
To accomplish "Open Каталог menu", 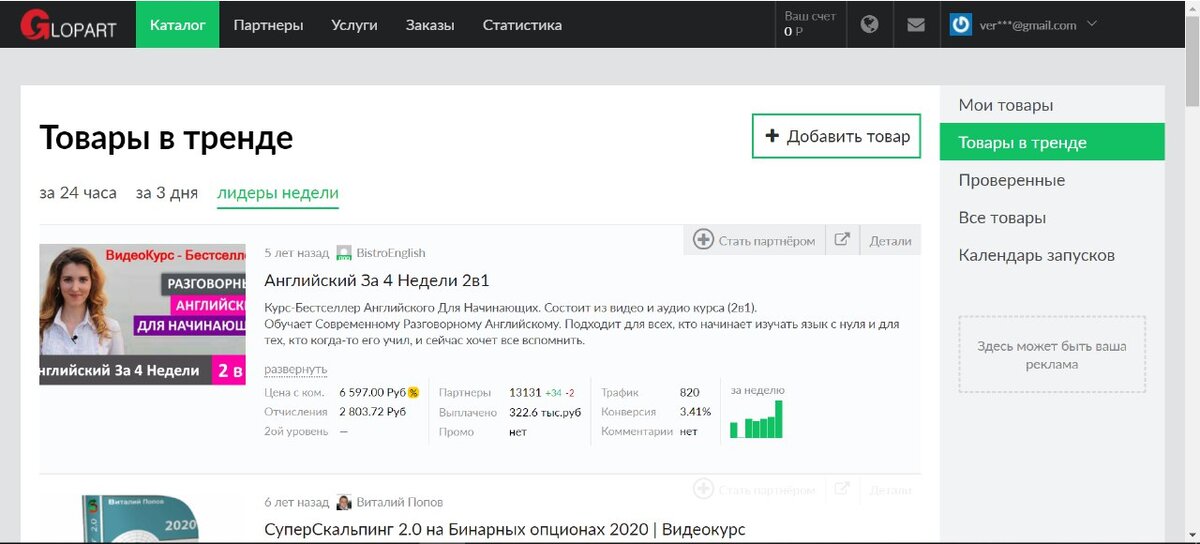I will [178, 25].
